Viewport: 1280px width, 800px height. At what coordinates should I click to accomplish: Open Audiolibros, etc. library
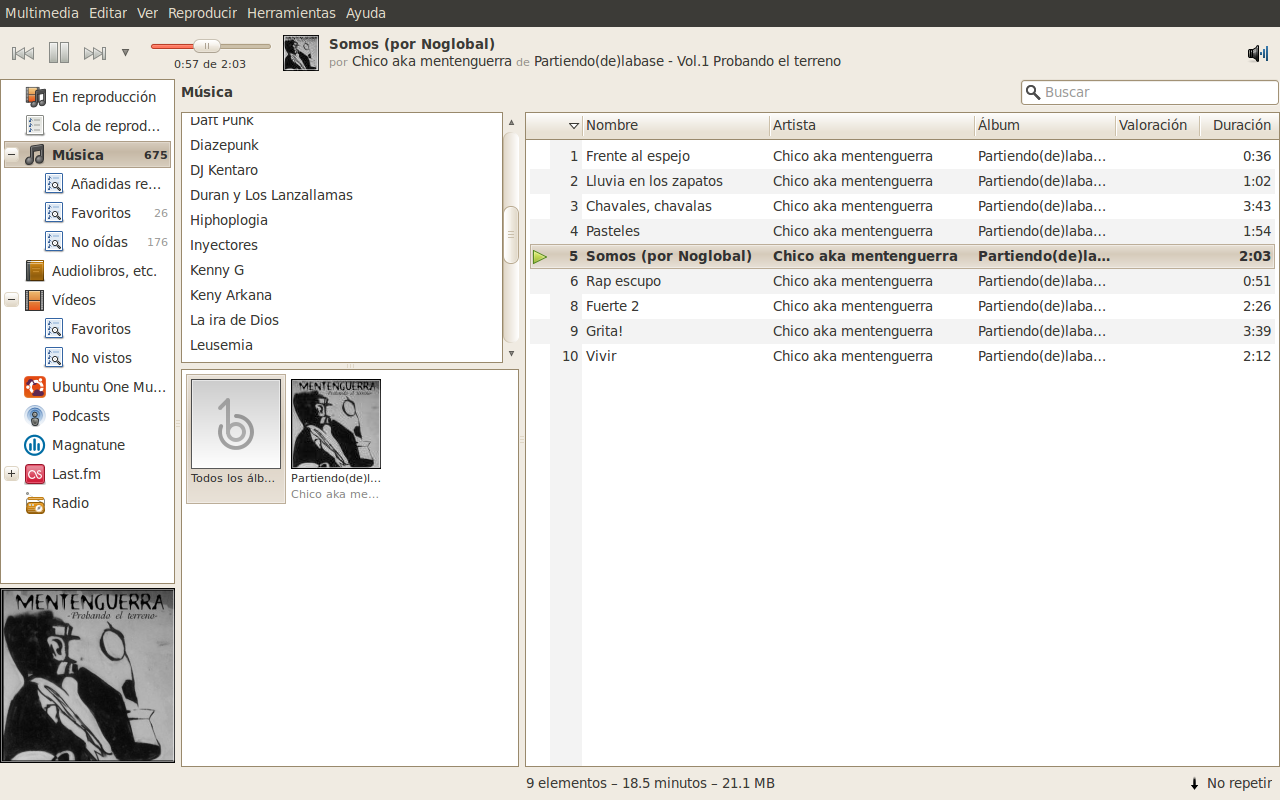[x=104, y=271]
